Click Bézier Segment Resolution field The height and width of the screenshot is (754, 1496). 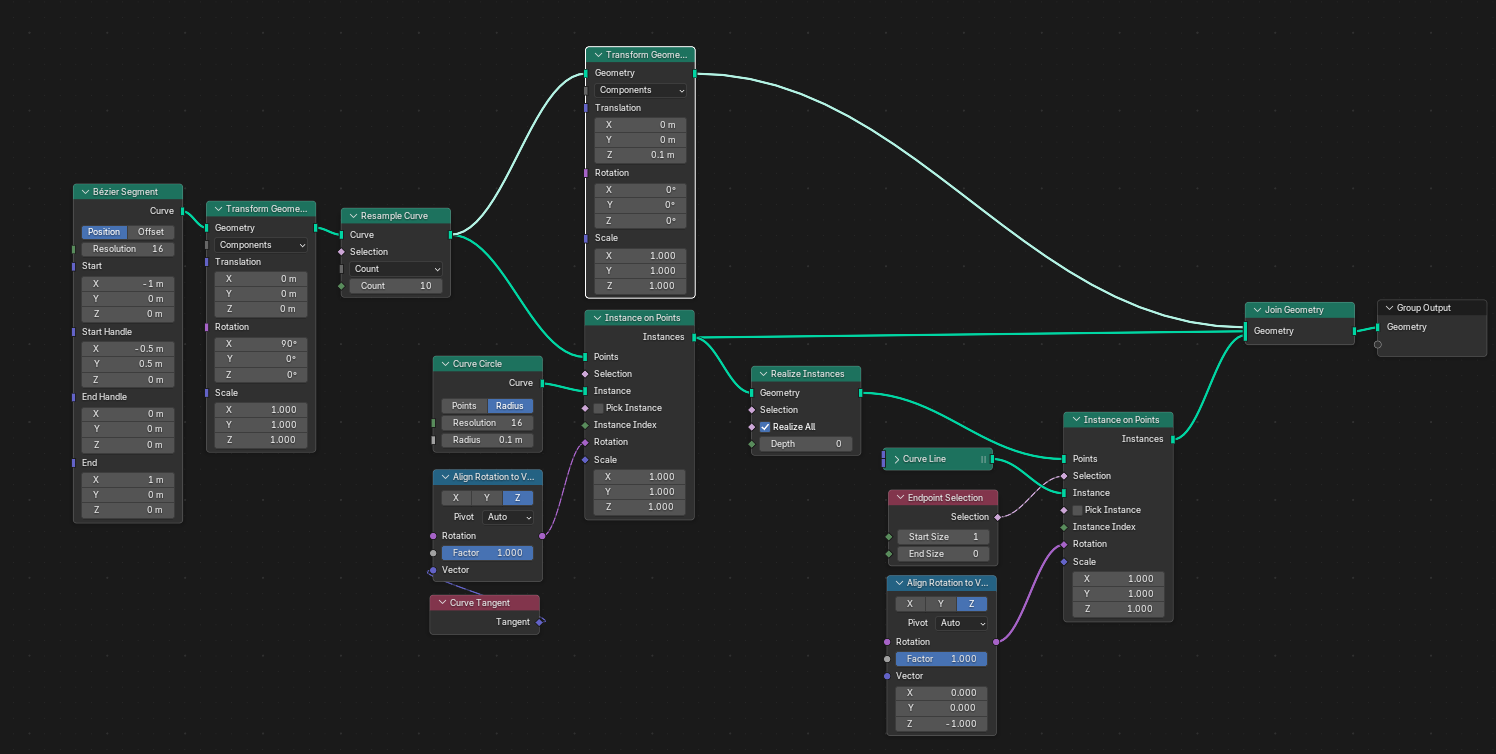[x=128, y=249]
